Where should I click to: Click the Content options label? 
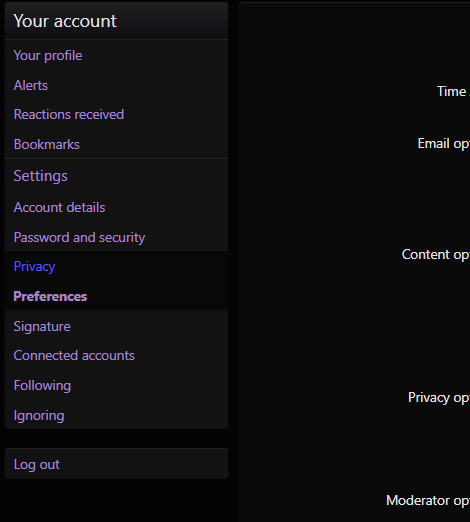(x=436, y=255)
